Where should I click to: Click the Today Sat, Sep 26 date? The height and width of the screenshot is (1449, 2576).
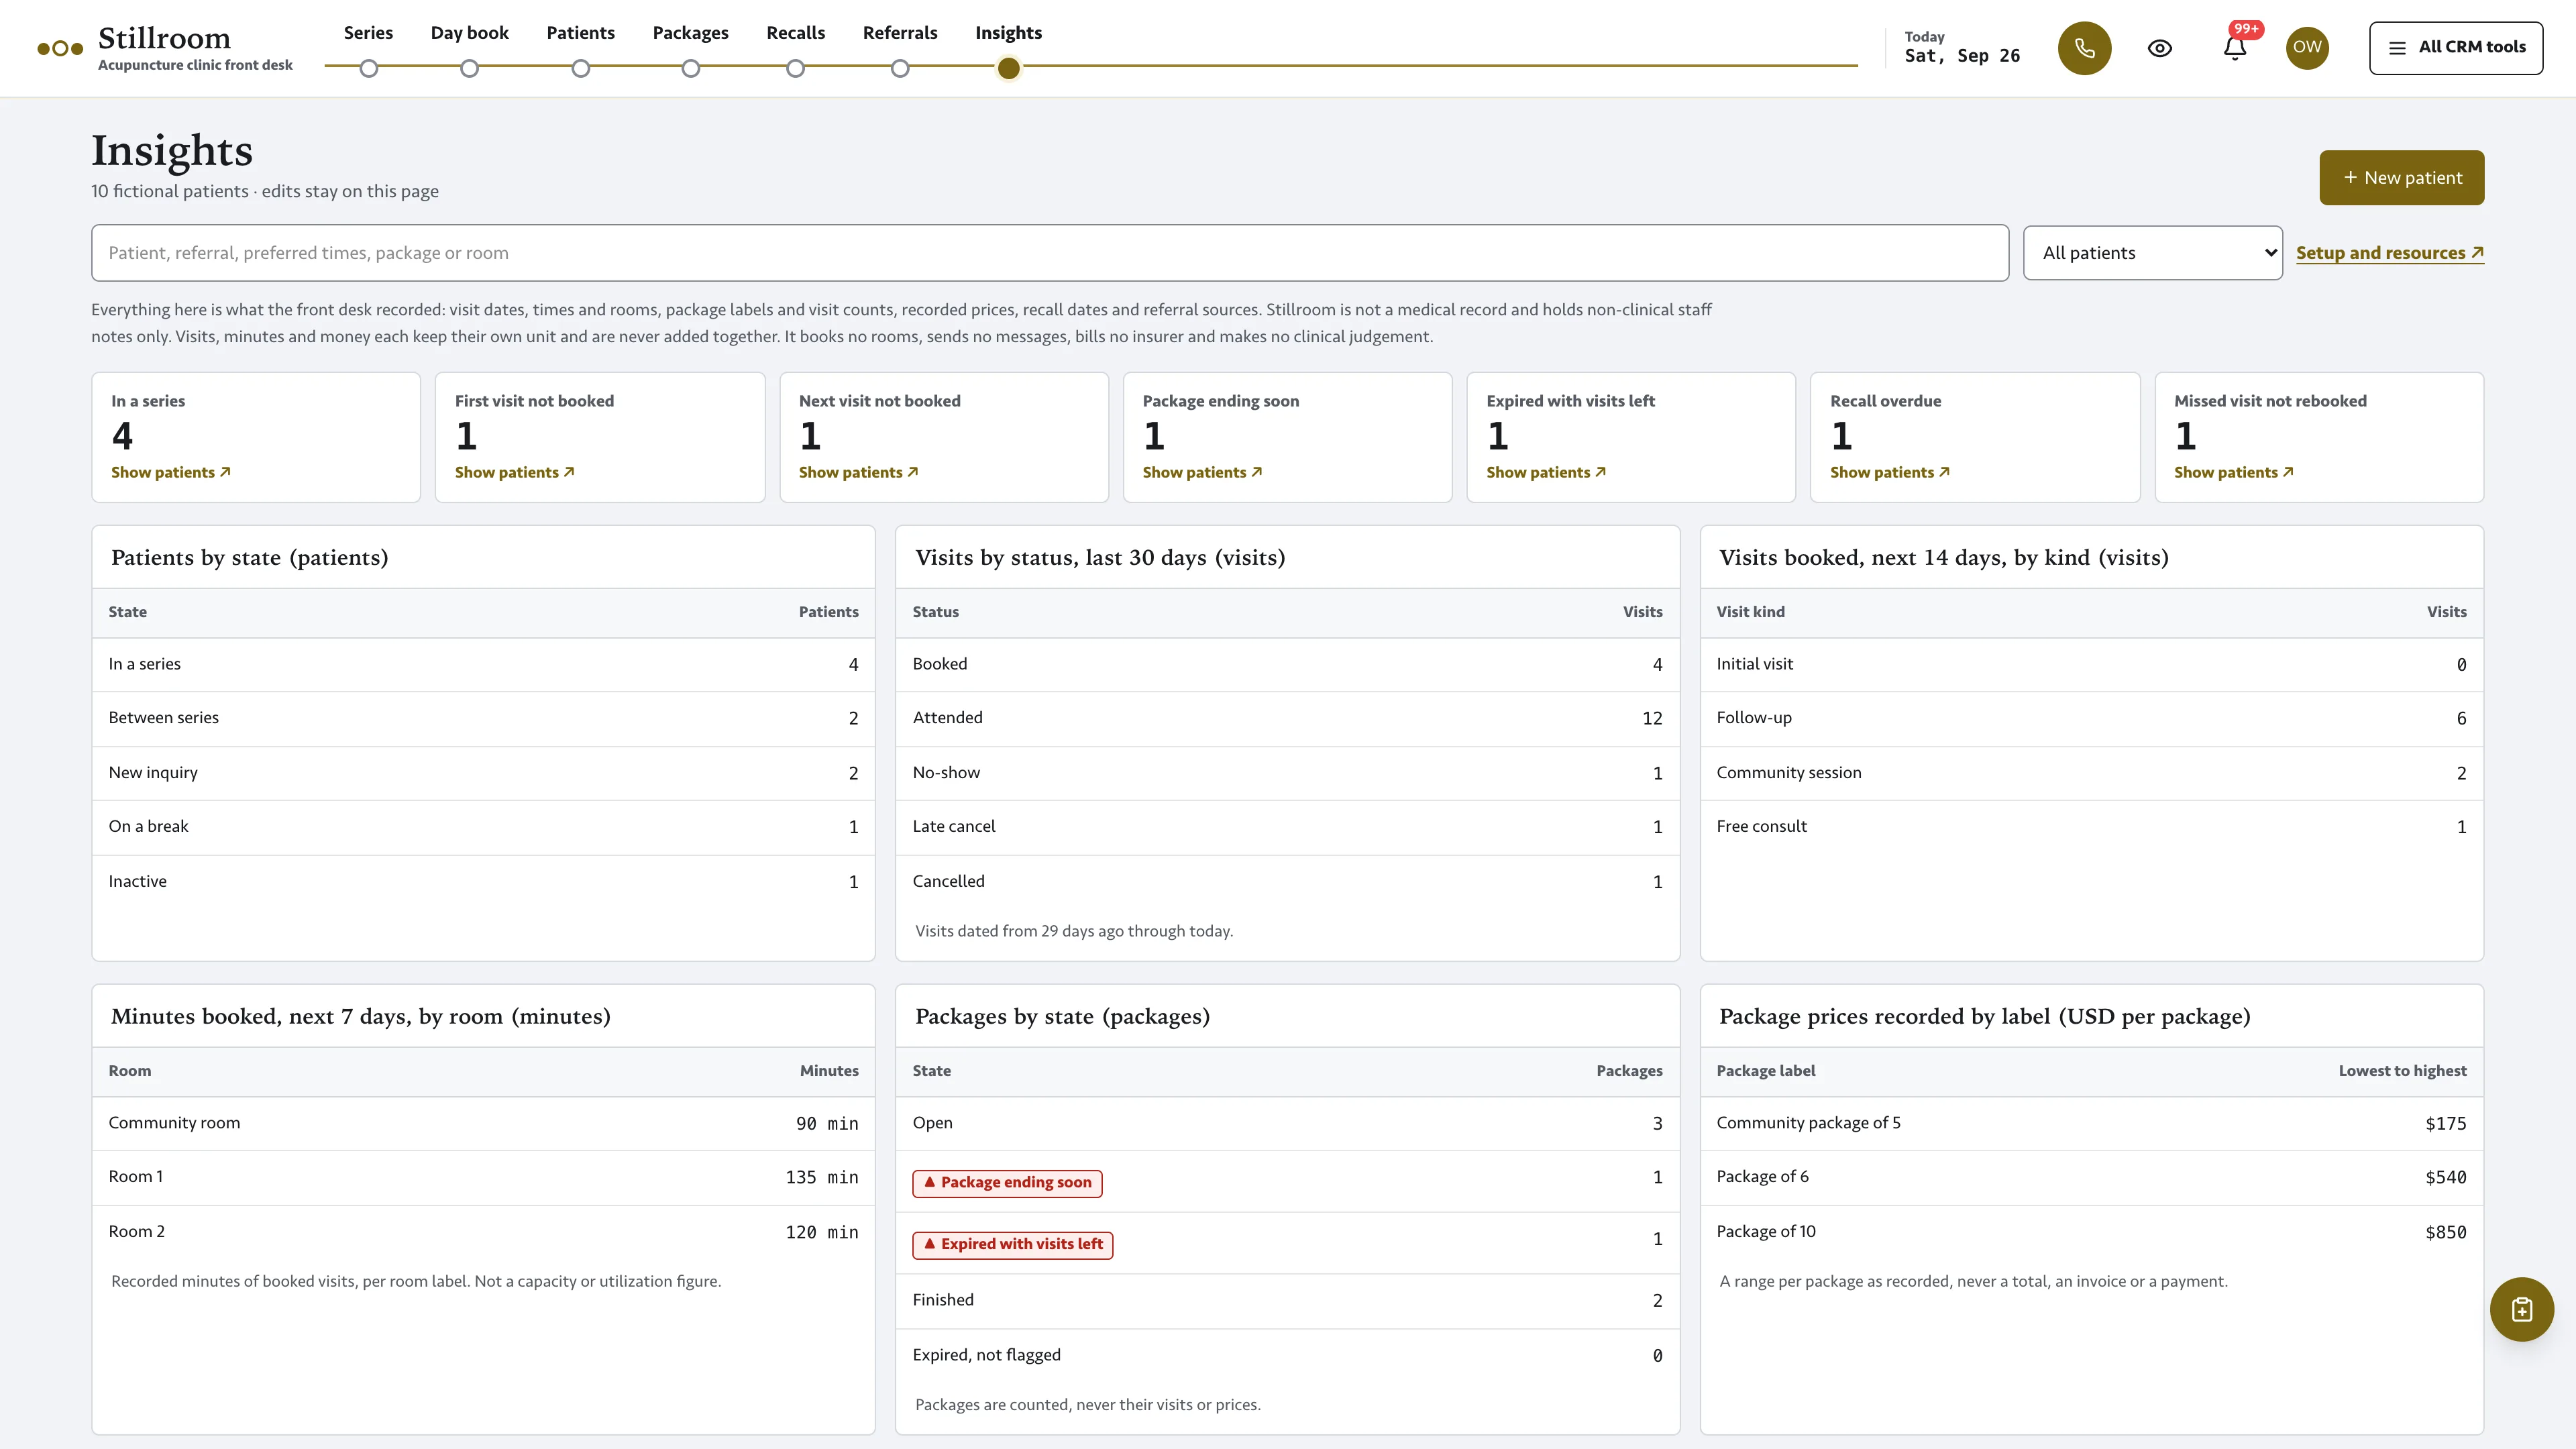(1962, 48)
